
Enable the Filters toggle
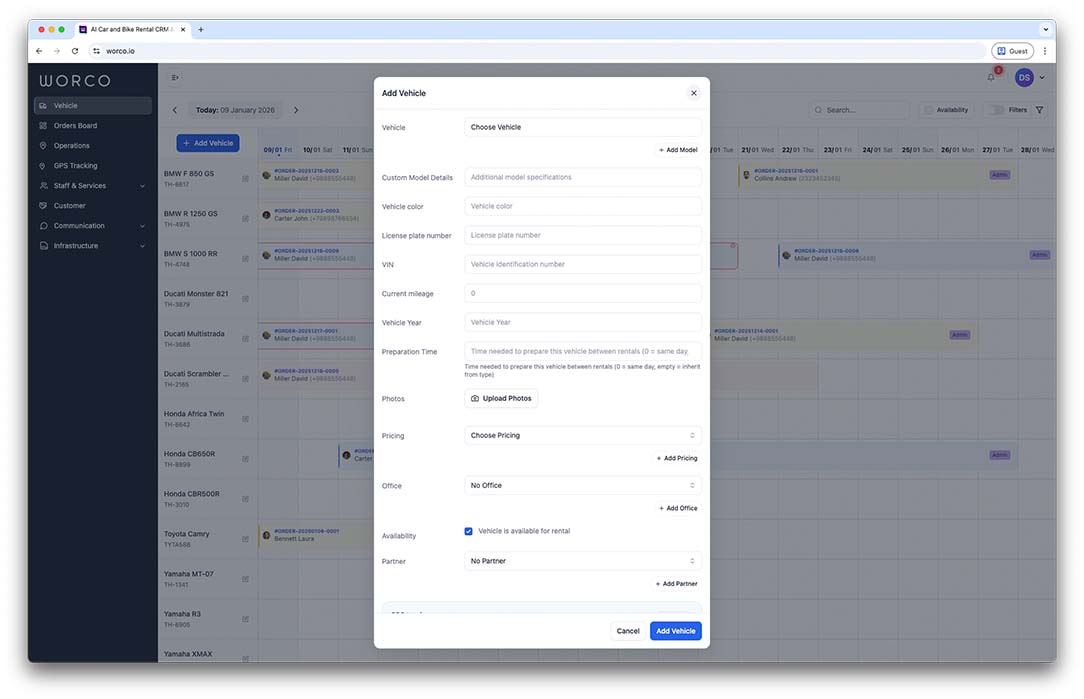(x=995, y=110)
